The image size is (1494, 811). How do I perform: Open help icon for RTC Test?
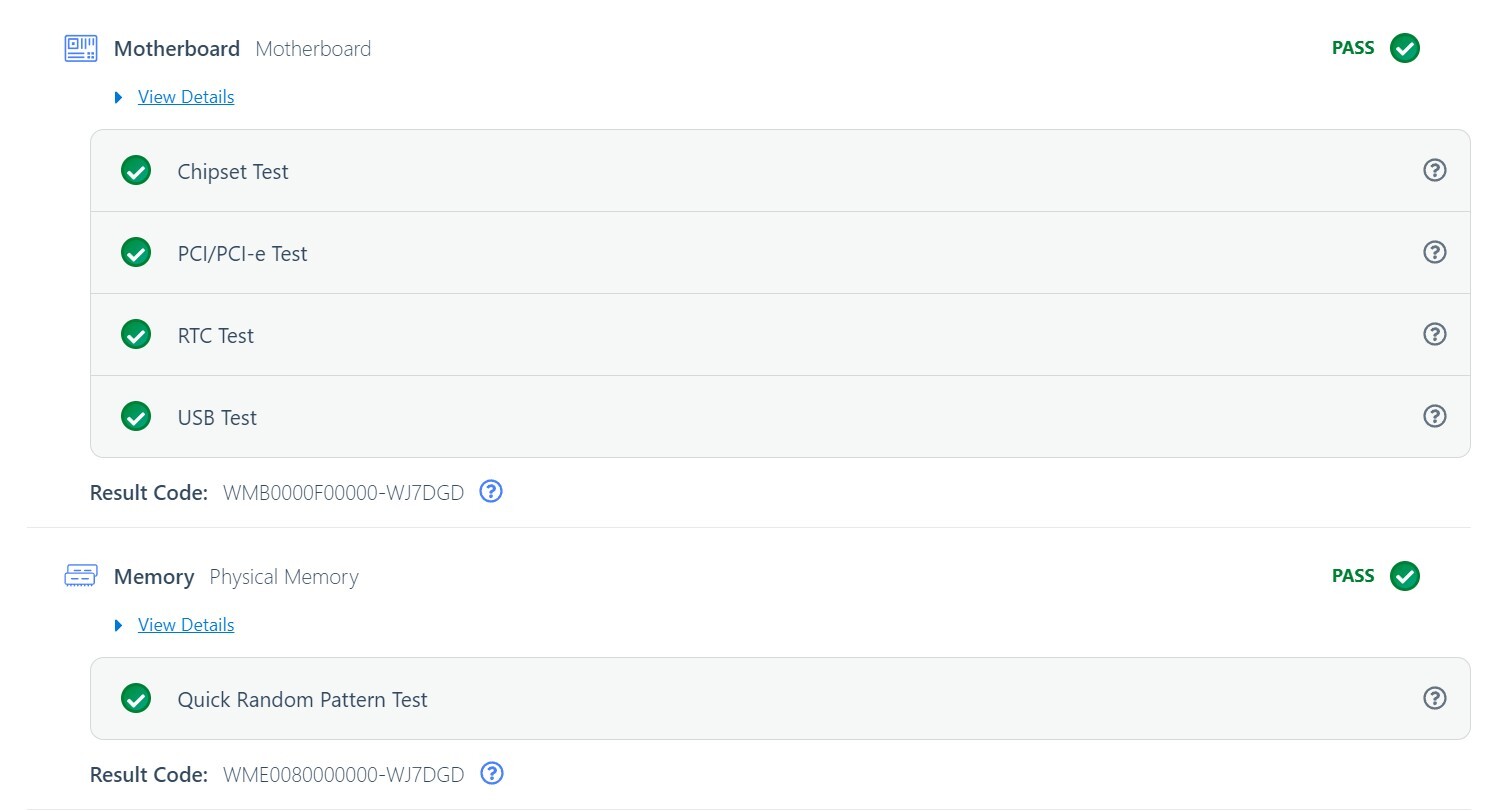point(1434,335)
